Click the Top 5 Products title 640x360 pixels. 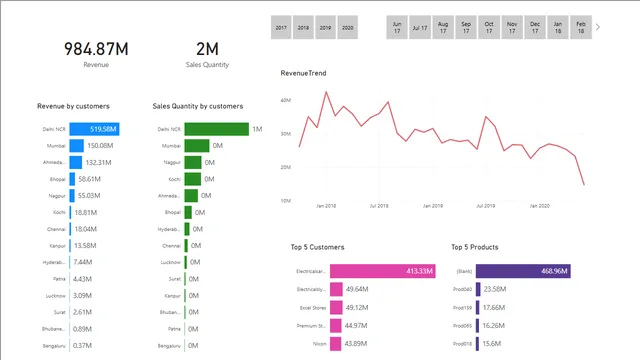[475, 247]
